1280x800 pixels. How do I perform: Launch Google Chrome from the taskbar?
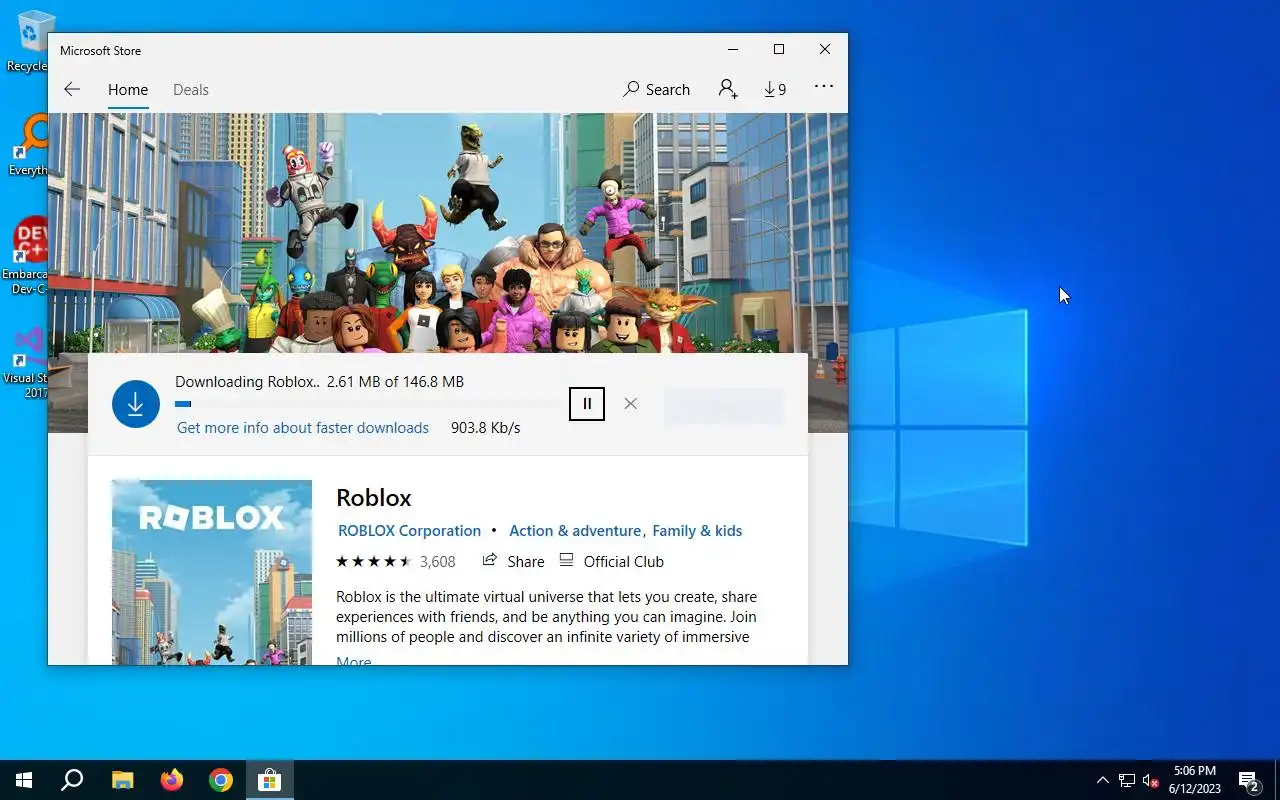220,780
